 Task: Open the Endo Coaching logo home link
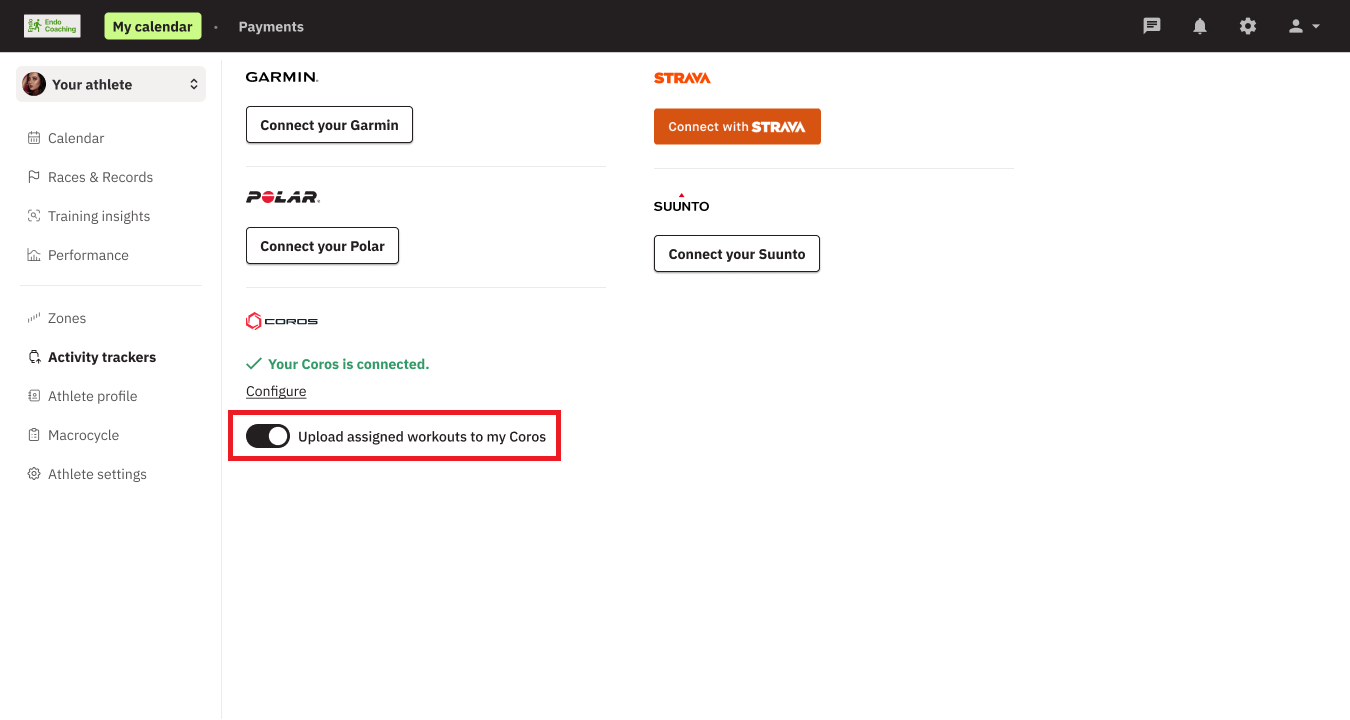tap(52, 26)
